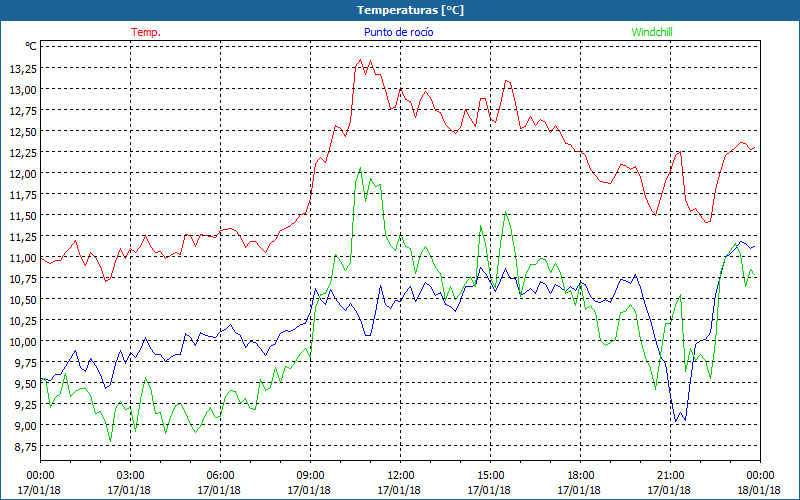800x500 pixels.
Task: Click the 11,25 y-axis value
Action: 23,237
